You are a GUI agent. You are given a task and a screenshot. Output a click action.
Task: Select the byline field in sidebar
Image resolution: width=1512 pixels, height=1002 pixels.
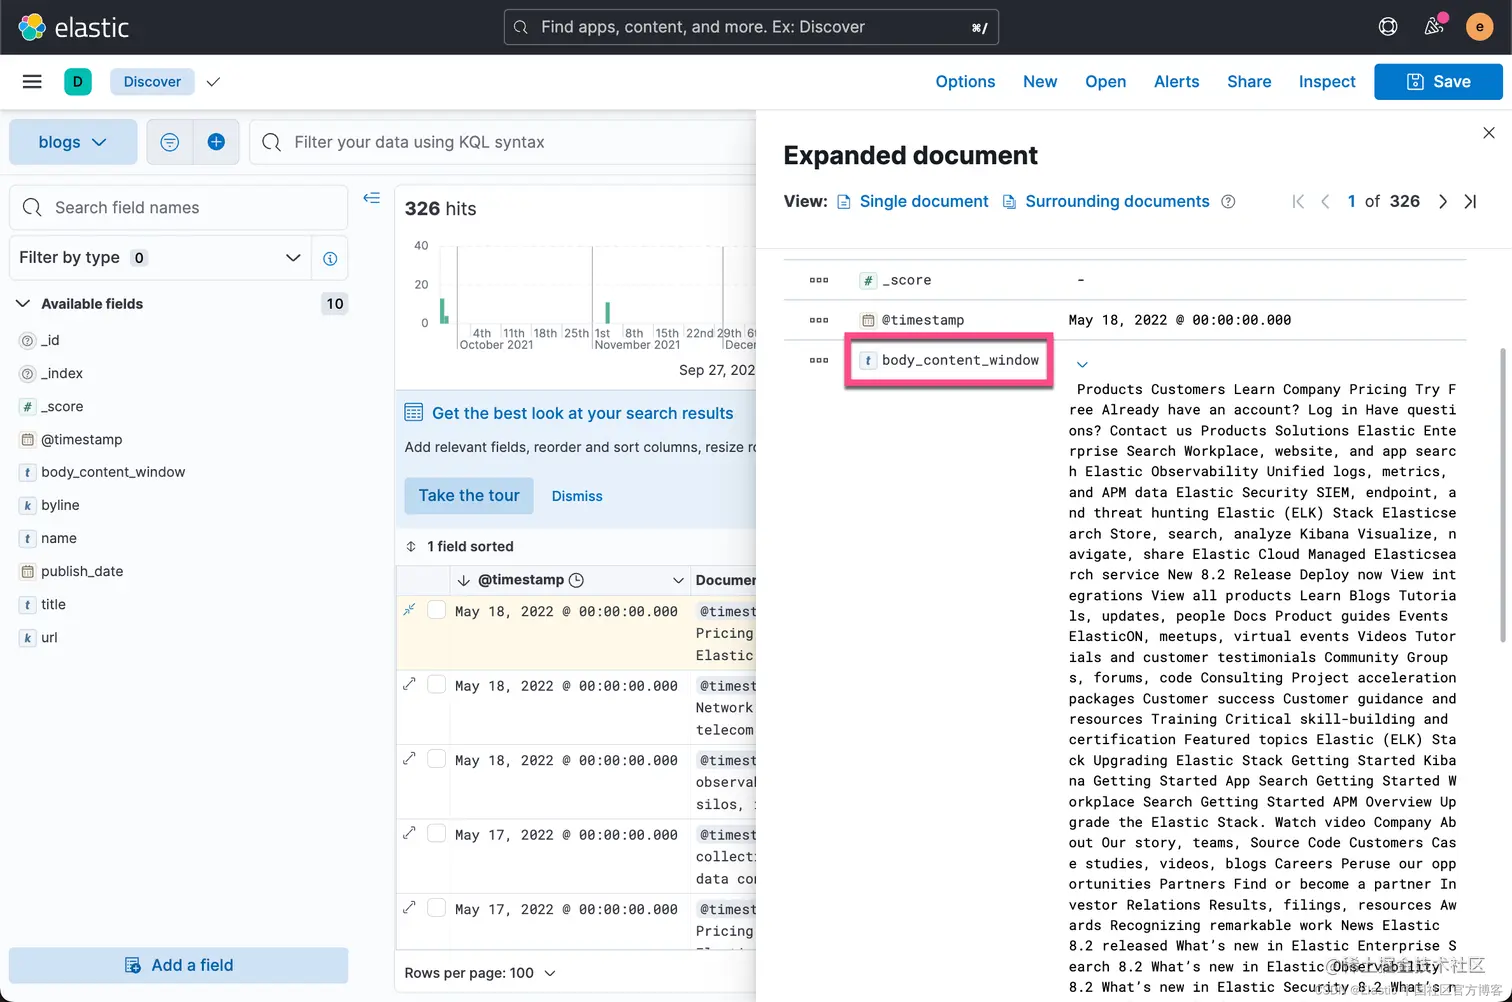pos(60,505)
